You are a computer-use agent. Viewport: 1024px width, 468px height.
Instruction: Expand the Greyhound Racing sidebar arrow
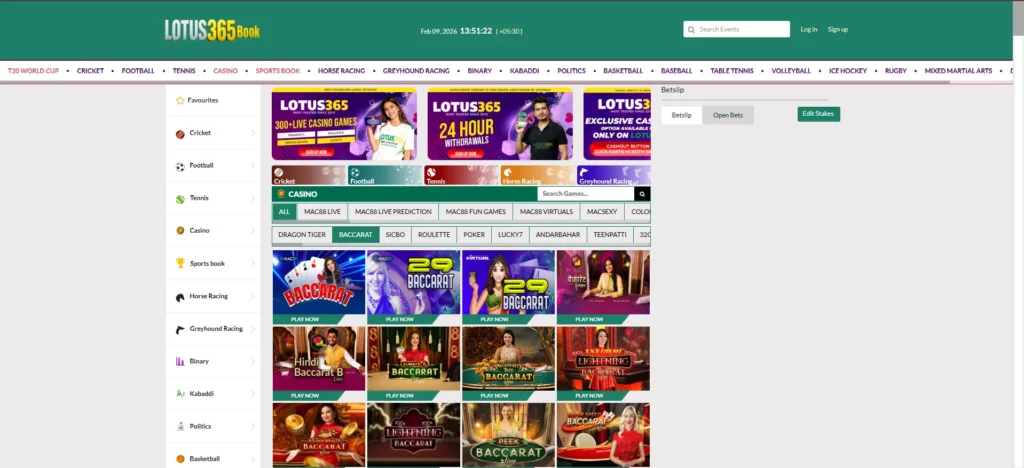coord(253,329)
